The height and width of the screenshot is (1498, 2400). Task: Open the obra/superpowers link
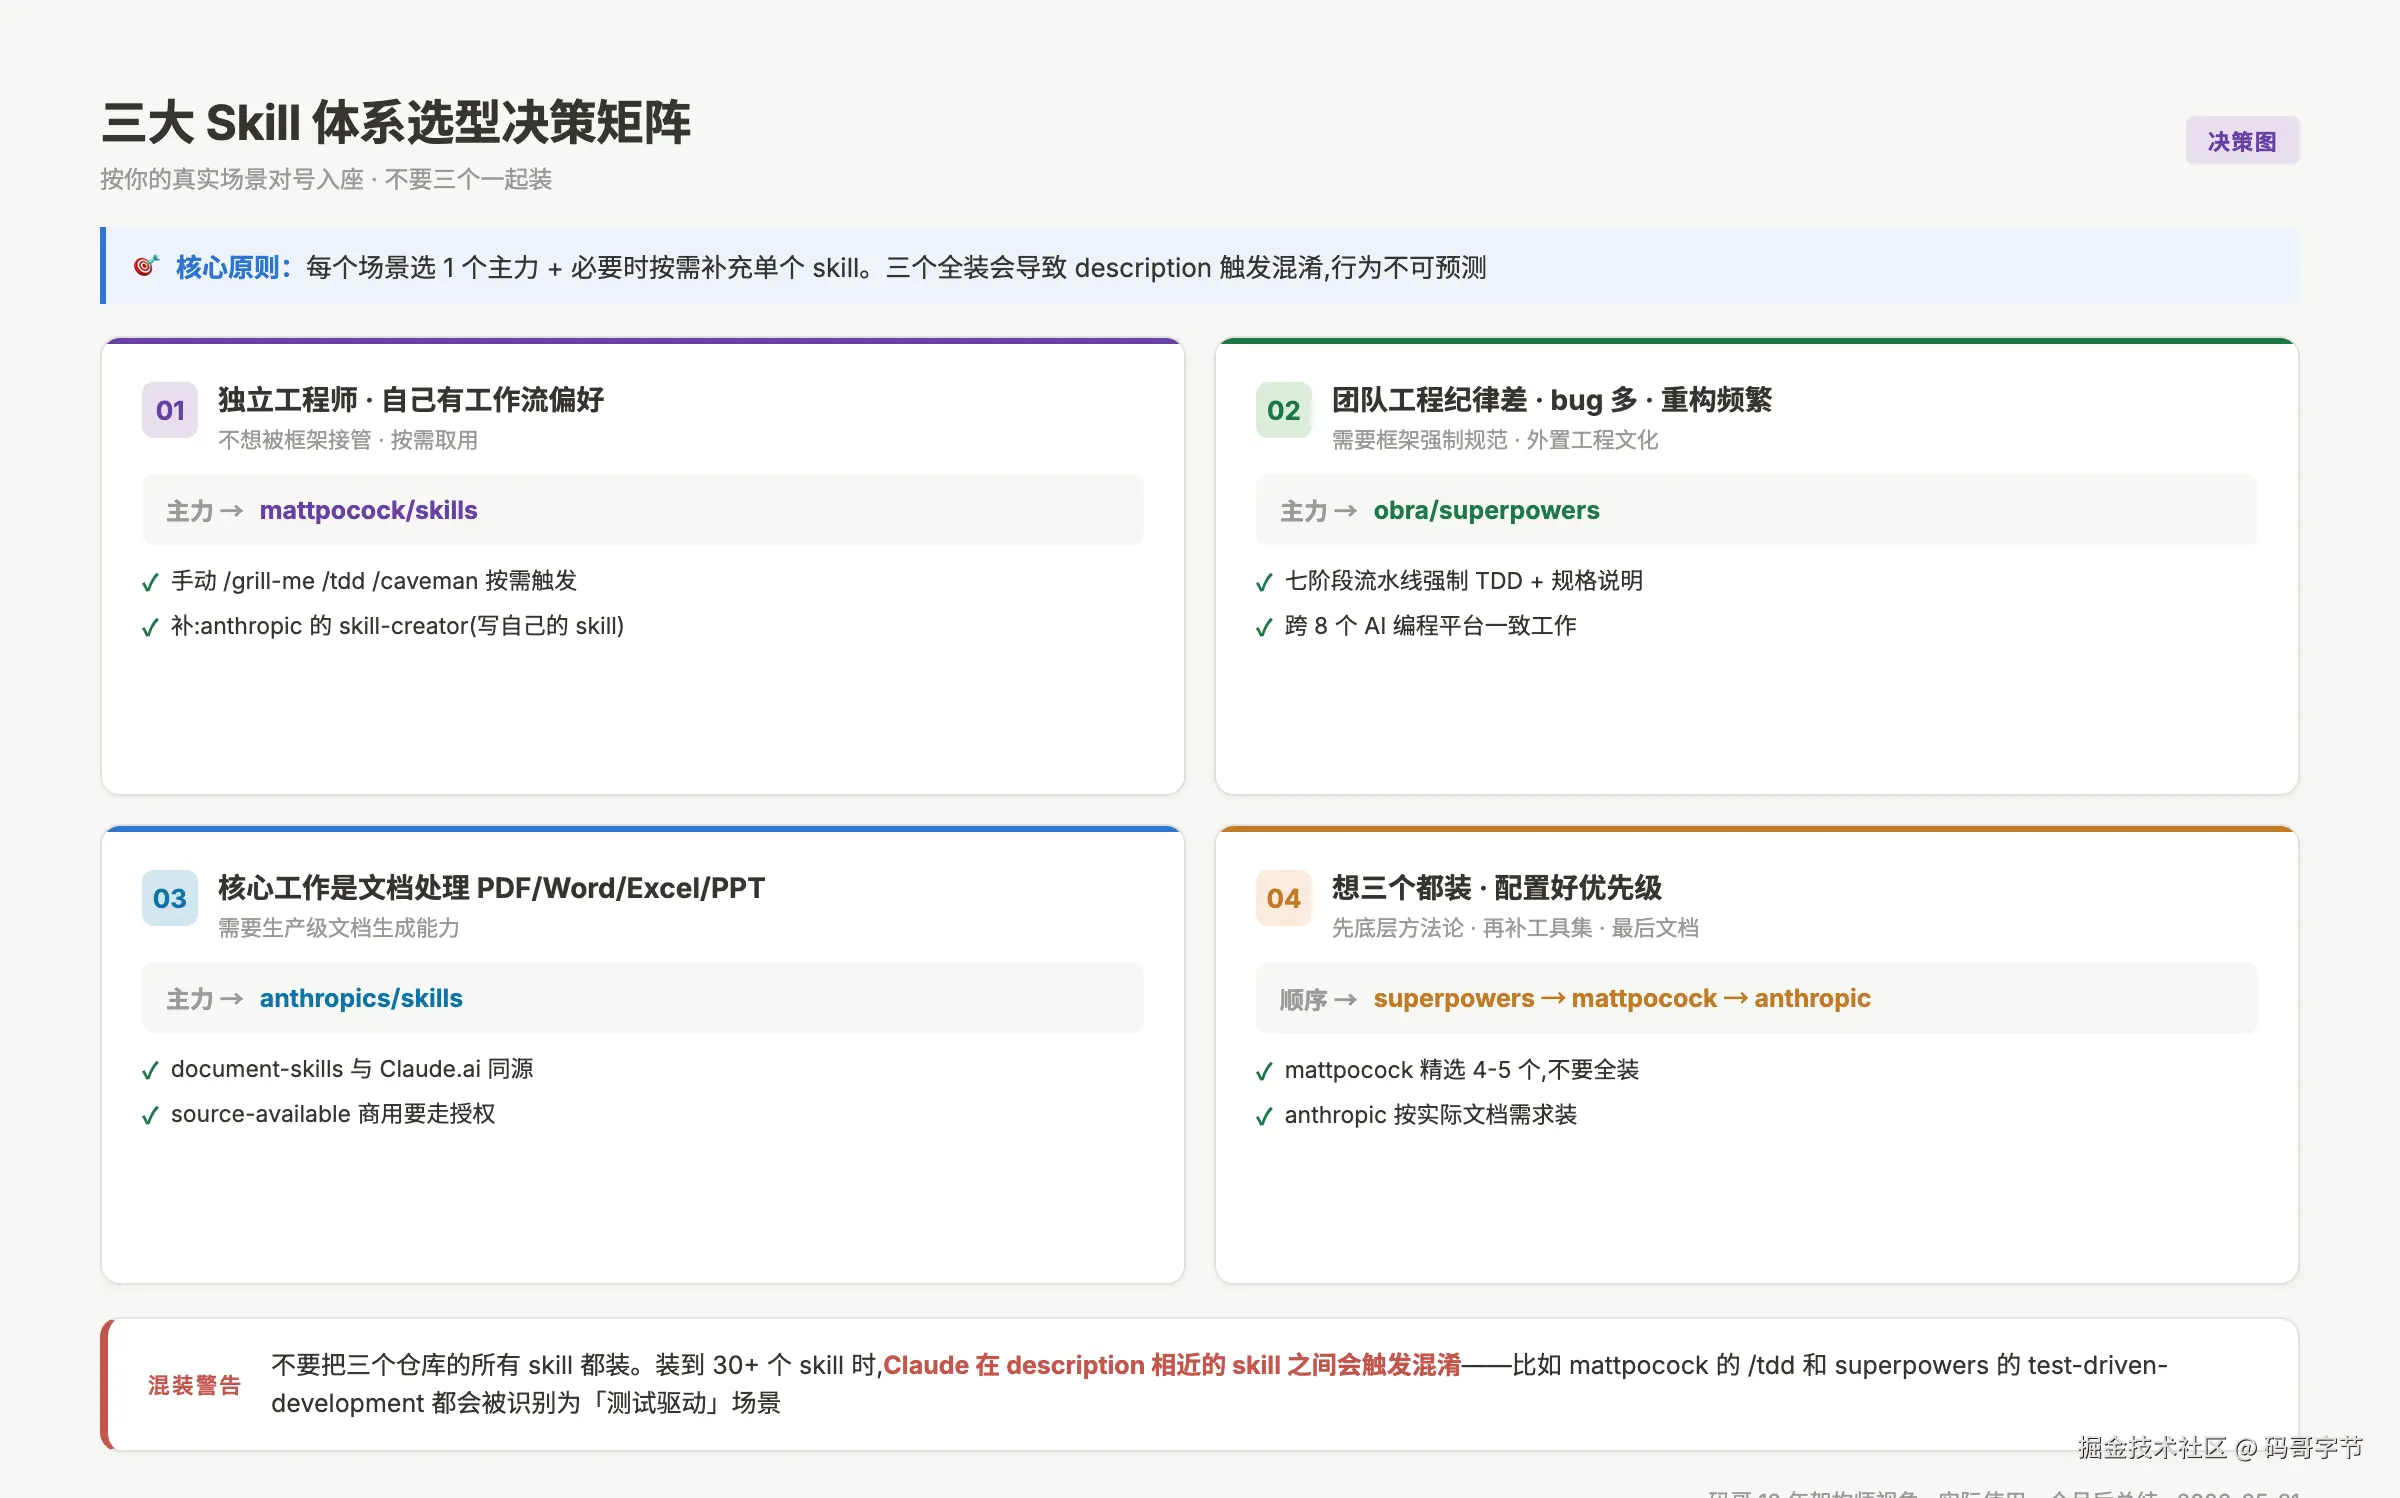coord(1486,510)
